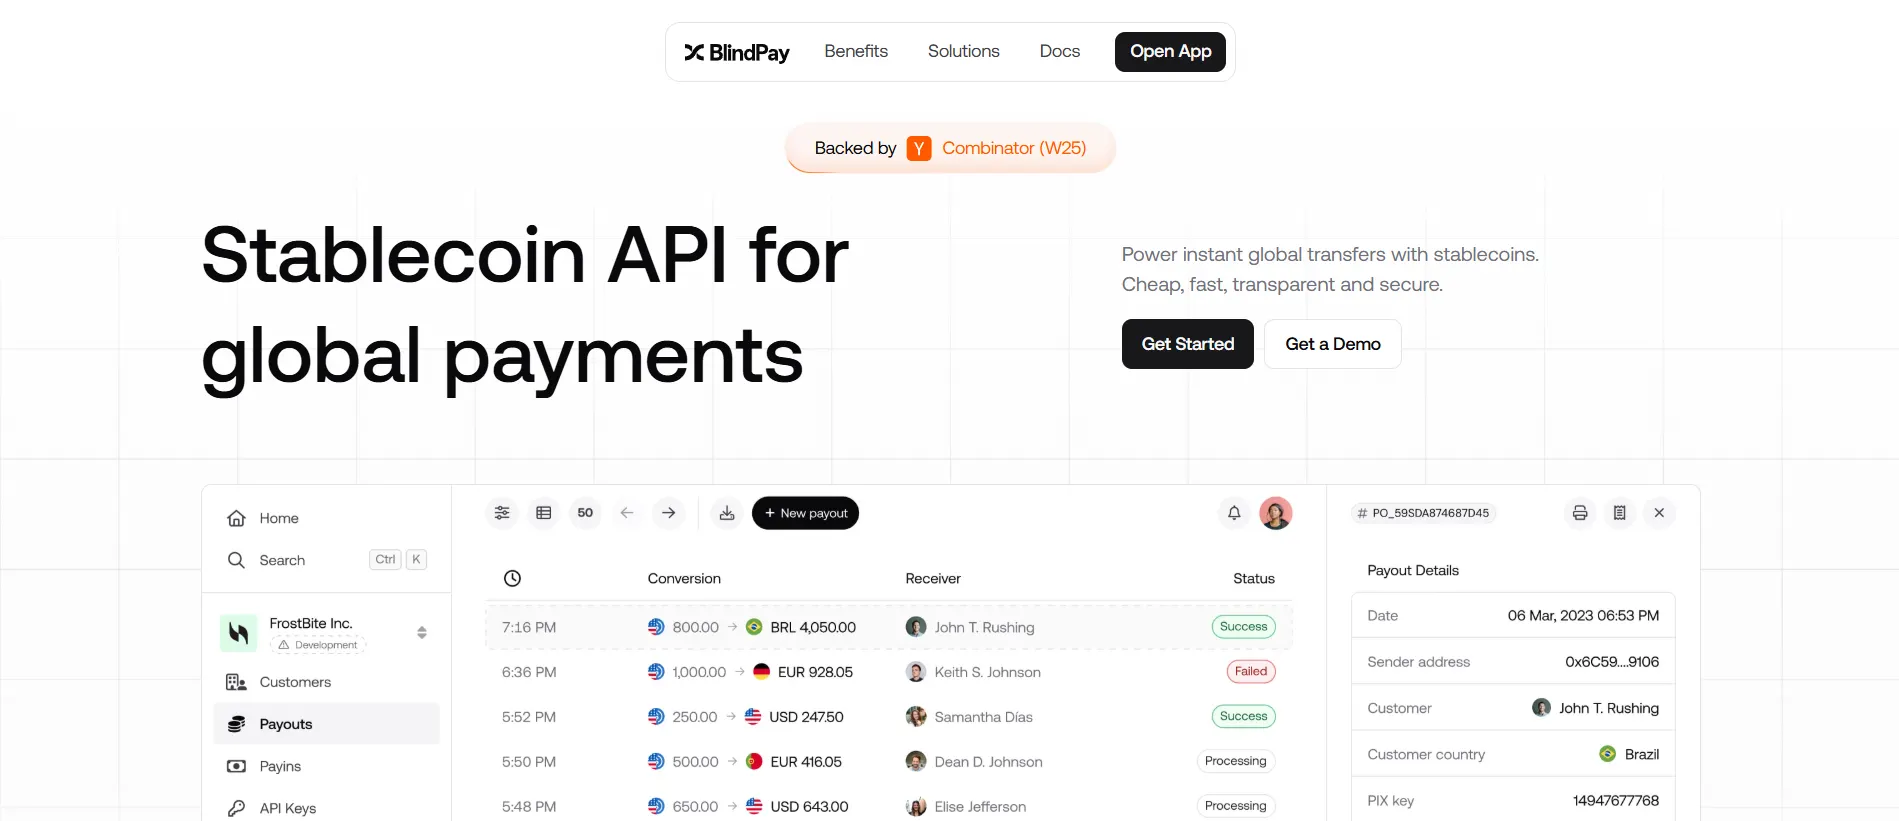Open the Solutions menu item
The width and height of the screenshot is (1899, 821).
963,51
